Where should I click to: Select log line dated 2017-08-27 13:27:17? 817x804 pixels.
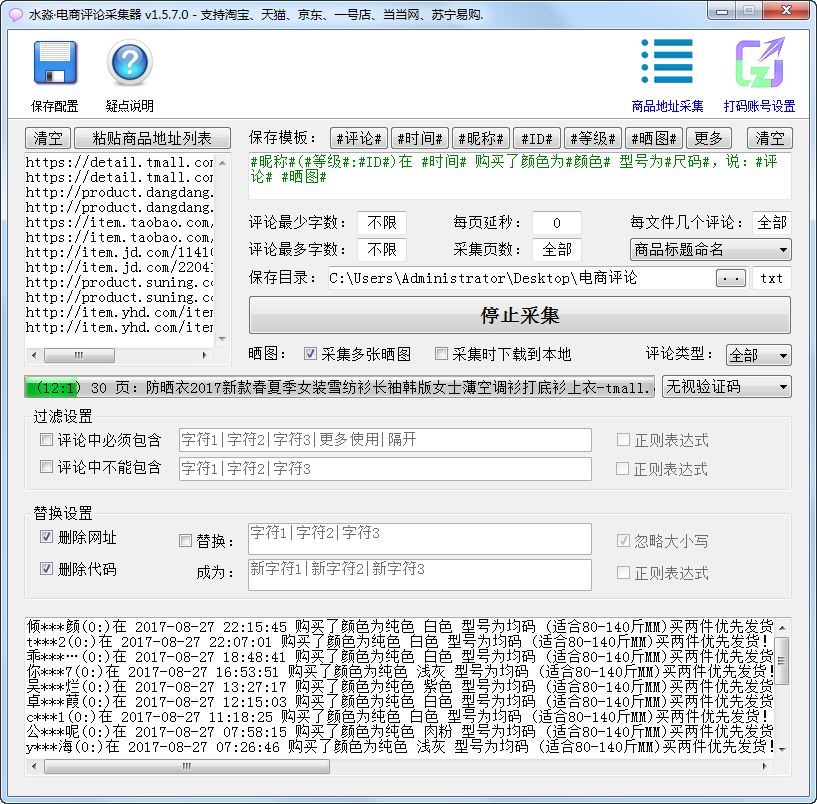click(x=400, y=687)
